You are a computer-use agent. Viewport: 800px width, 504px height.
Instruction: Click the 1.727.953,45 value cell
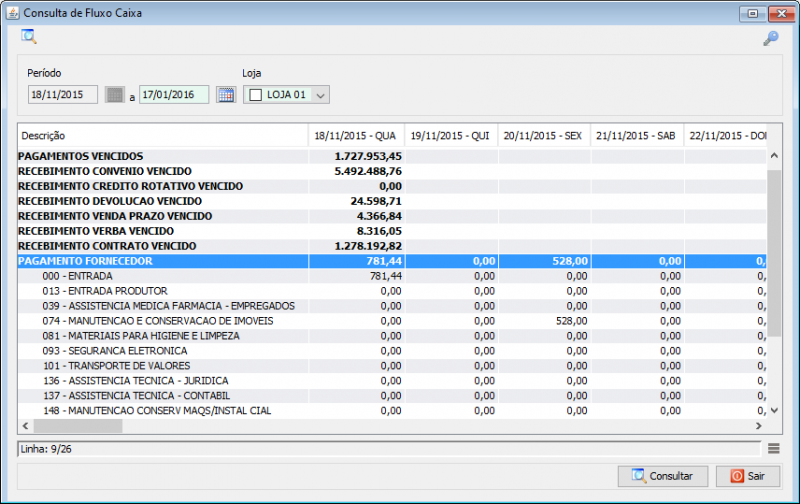click(356, 156)
